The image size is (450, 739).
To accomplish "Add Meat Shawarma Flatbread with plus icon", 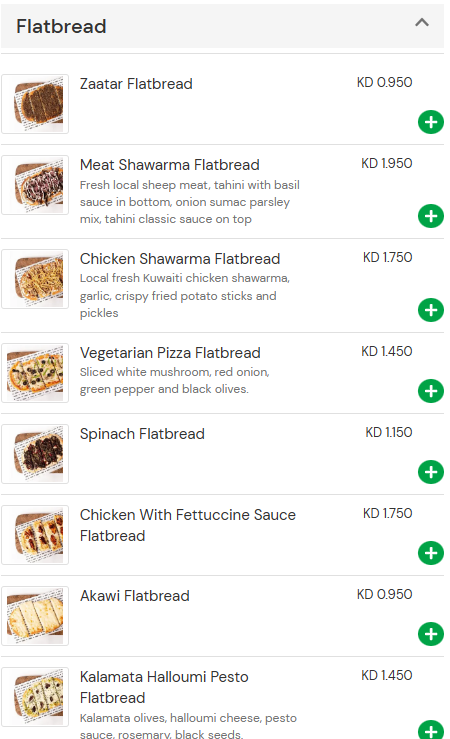I will 431,216.
